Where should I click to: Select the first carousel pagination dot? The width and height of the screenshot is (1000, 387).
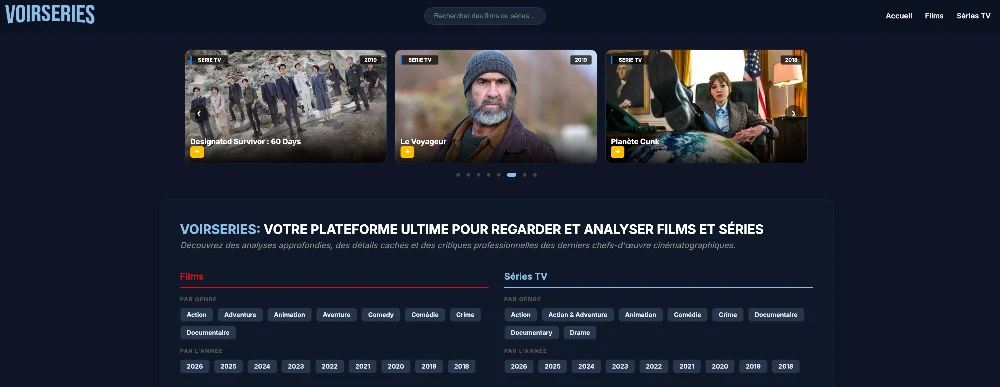pyautogui.click(x=458, y=175)
